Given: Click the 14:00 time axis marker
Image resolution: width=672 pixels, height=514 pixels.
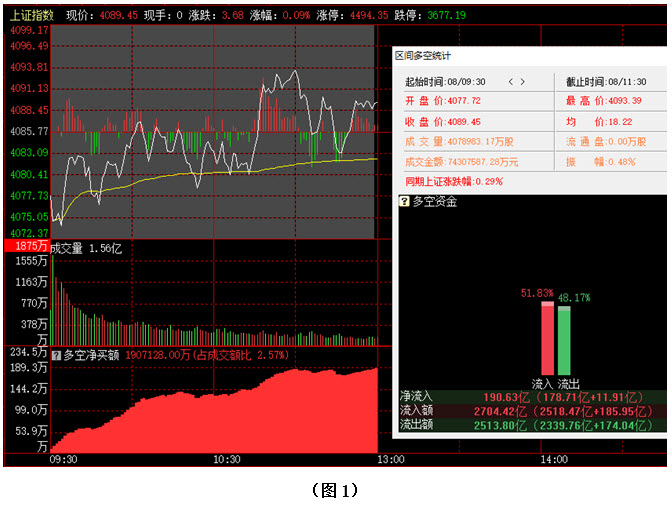Looking at the screenshot, I should tap(553, 459).
